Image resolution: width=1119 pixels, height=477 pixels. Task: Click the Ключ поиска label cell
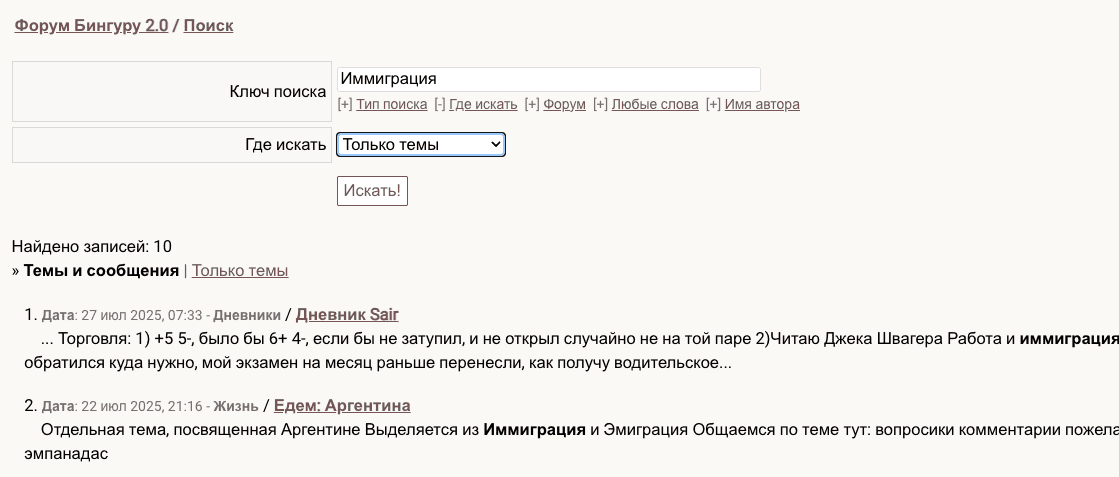coord(170,92)
